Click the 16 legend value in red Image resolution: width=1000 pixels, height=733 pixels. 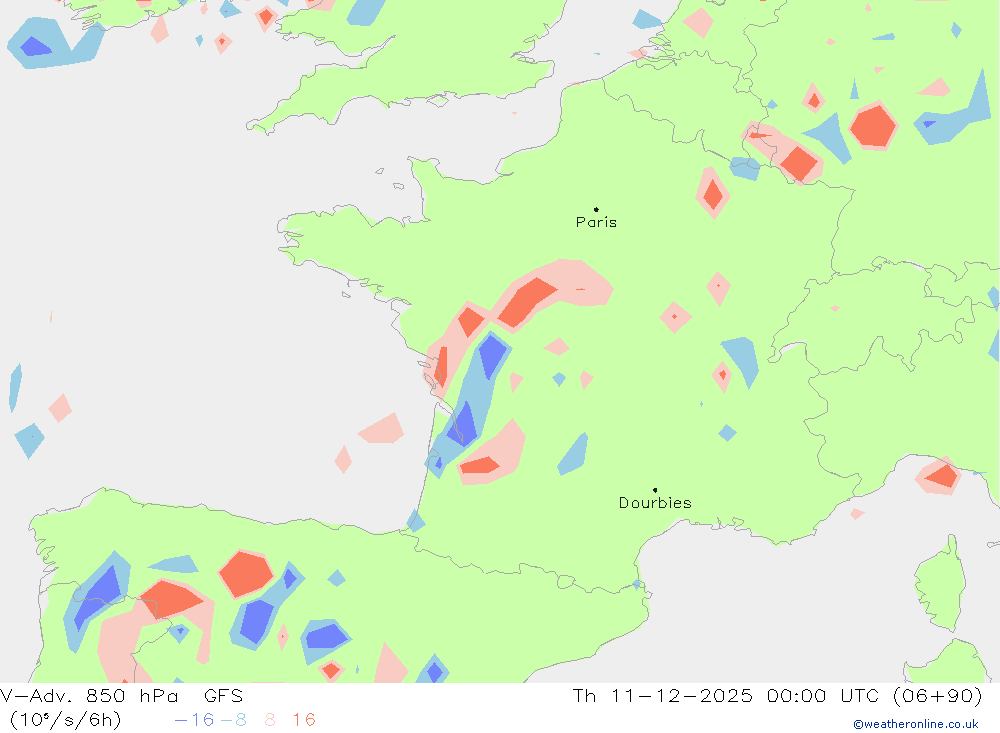pyautogui.click(x=304, y=720)
